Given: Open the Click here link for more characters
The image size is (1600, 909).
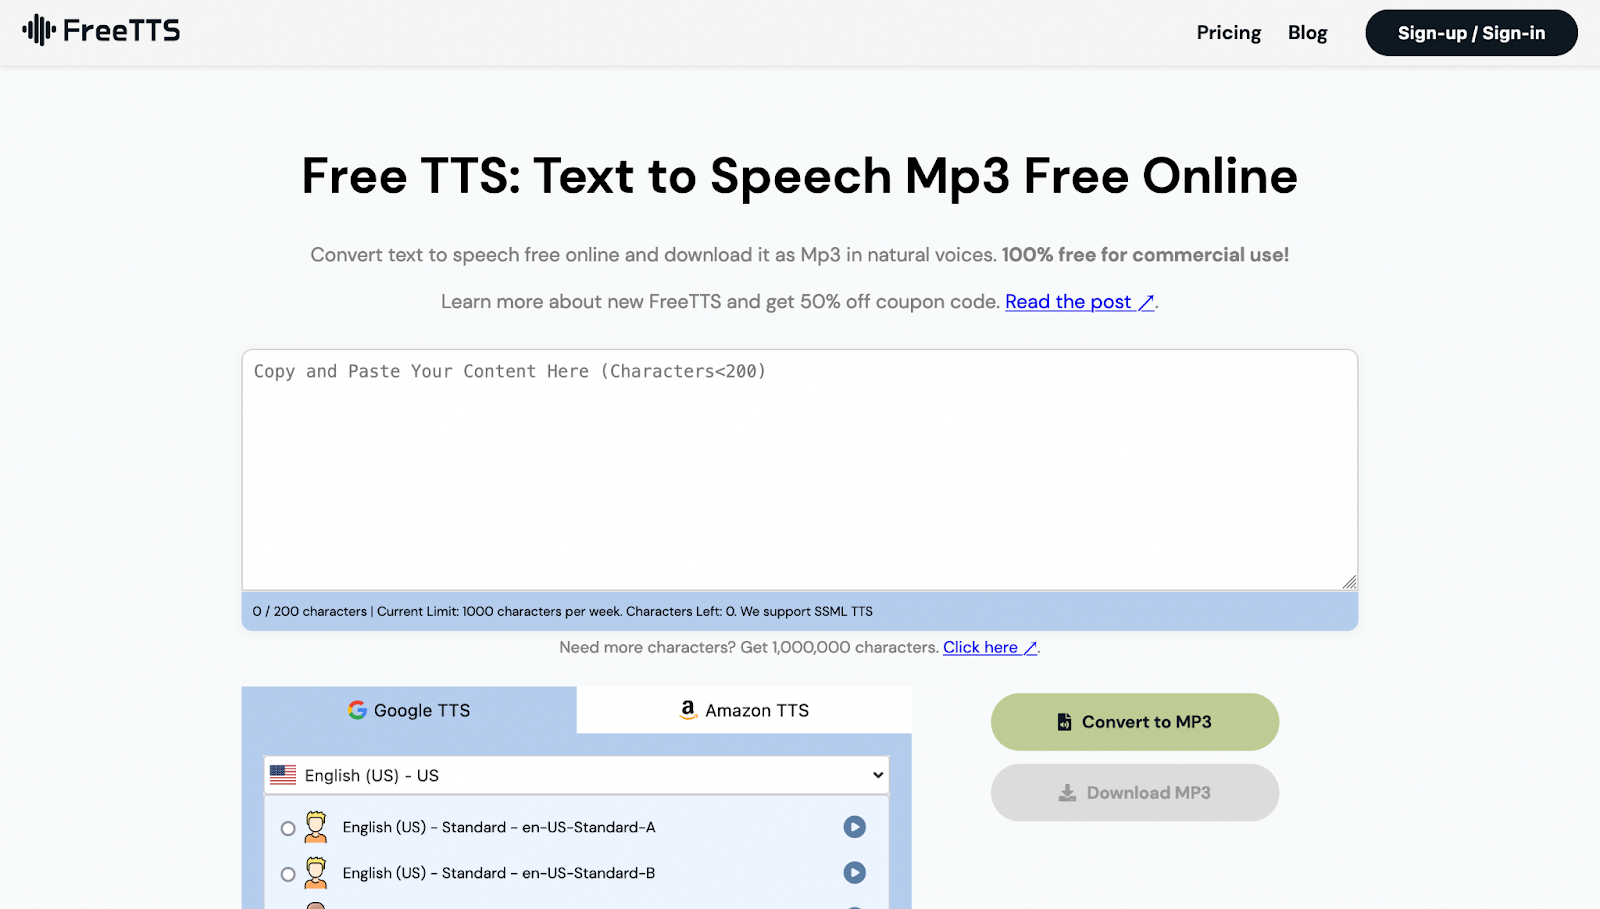Looking at the screenshot, I should (989, 647).
